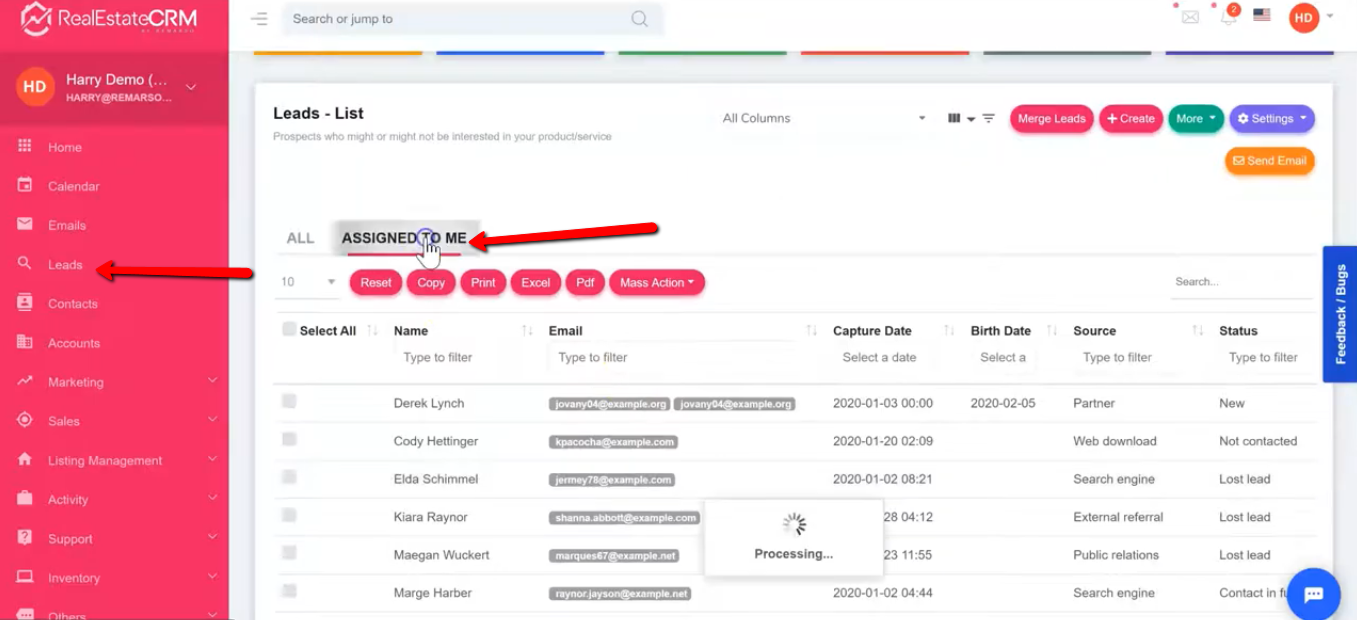Viewport: 1357px width, 620px height.
Task: Click the hamburger menu icon in the header
Action: click(x=259, y=19)
